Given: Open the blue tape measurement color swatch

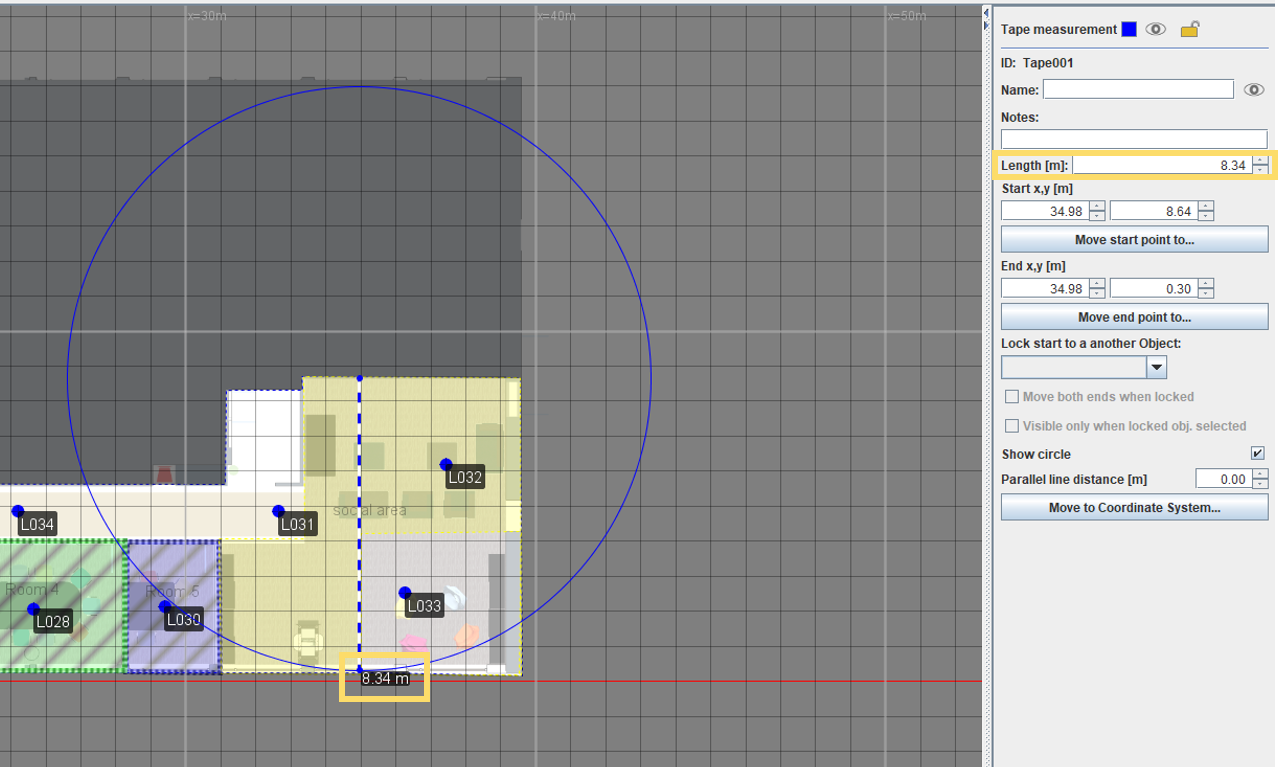Looking at the screenshot, I should [1128, 30].
